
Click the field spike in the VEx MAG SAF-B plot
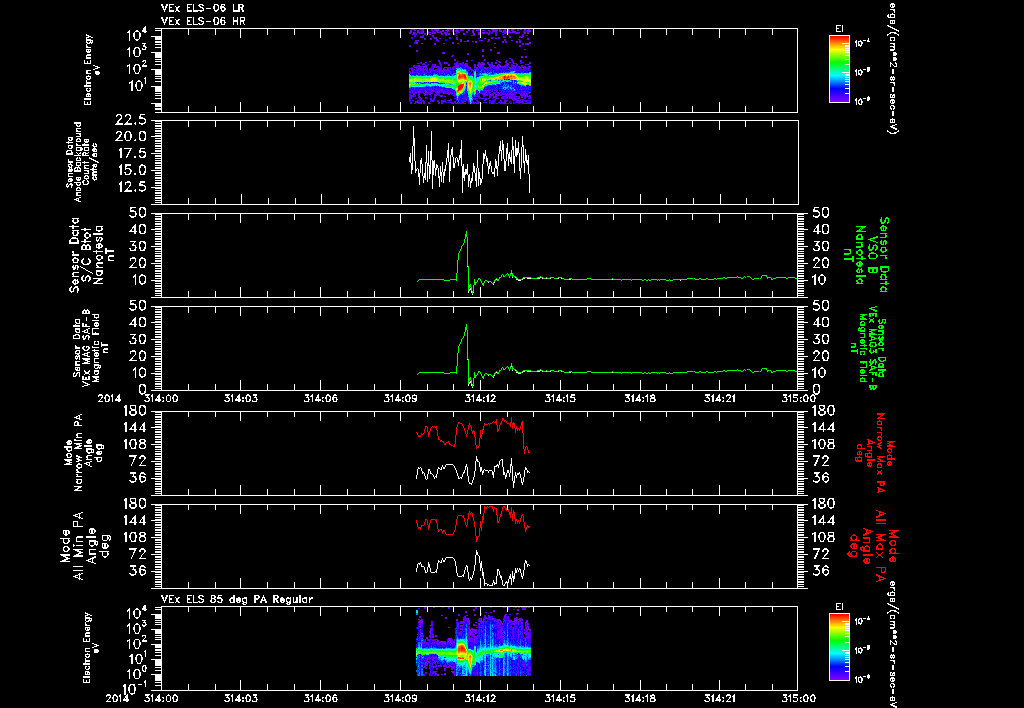466,326
